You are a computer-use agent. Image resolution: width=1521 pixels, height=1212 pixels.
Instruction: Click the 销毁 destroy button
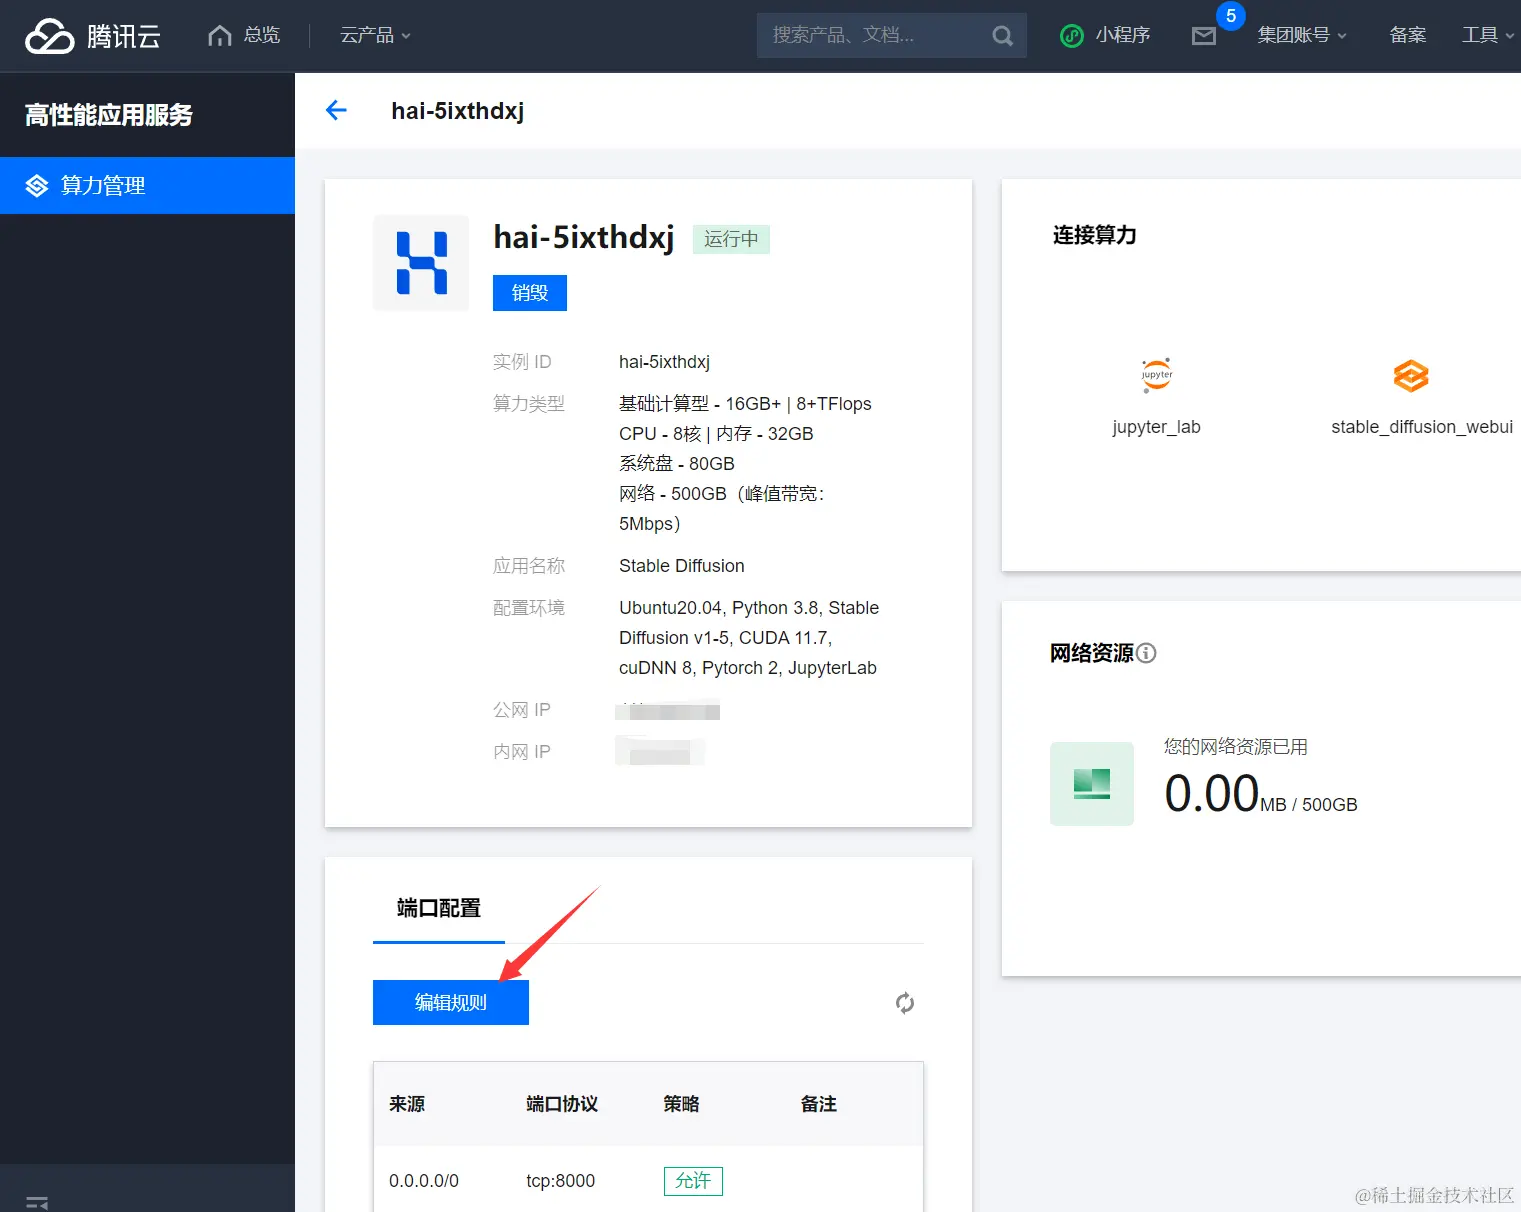530,293
